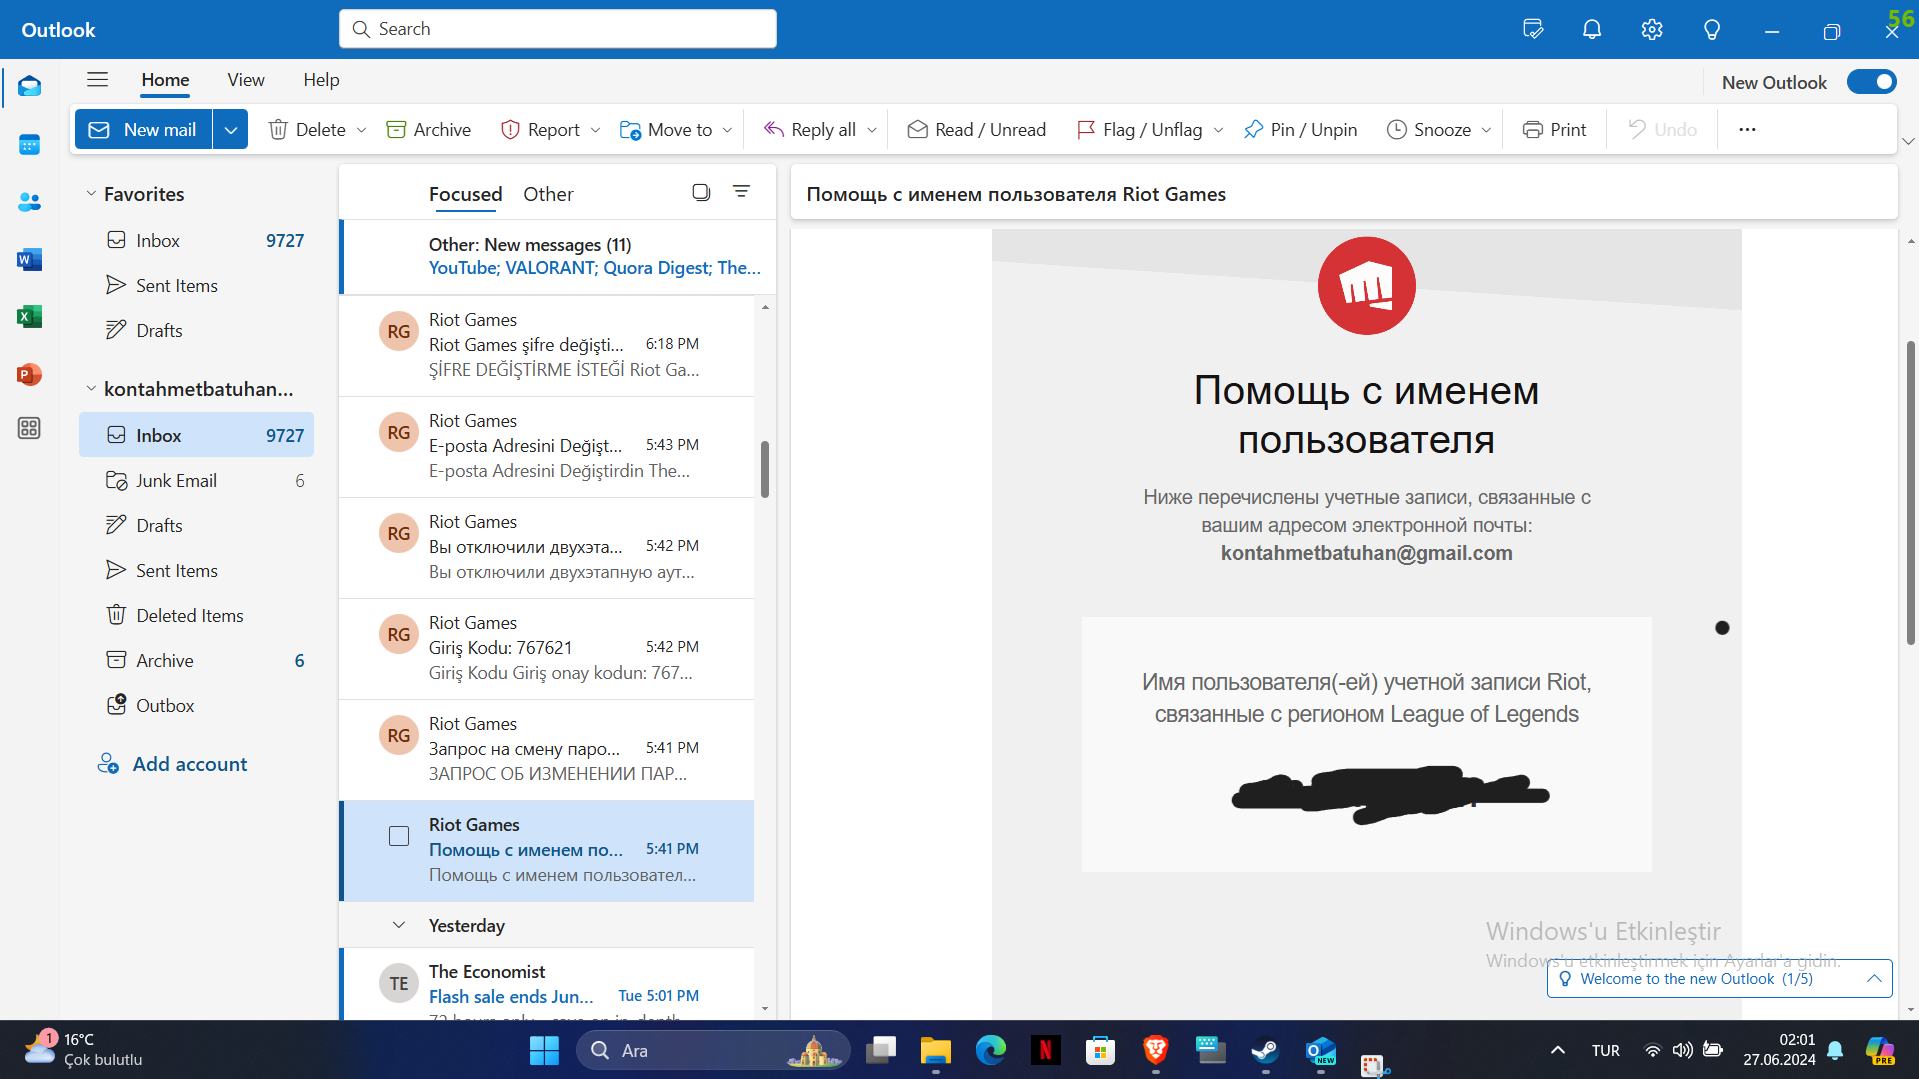Image resolution: width=1919 pixels, height=1079 pixels.
Task: Click the Reply all button
Action: (810, 130)
